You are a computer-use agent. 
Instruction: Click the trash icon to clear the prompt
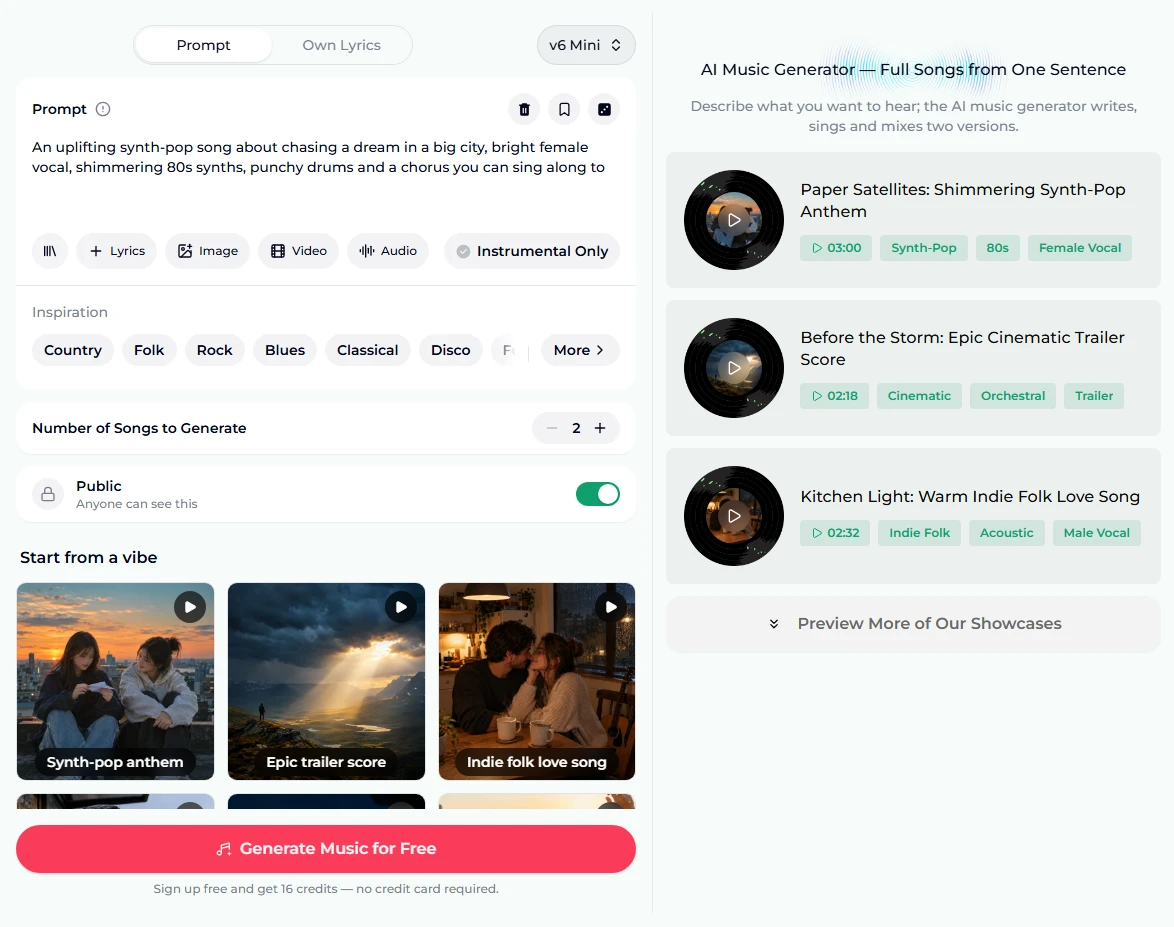pos(524,109)
